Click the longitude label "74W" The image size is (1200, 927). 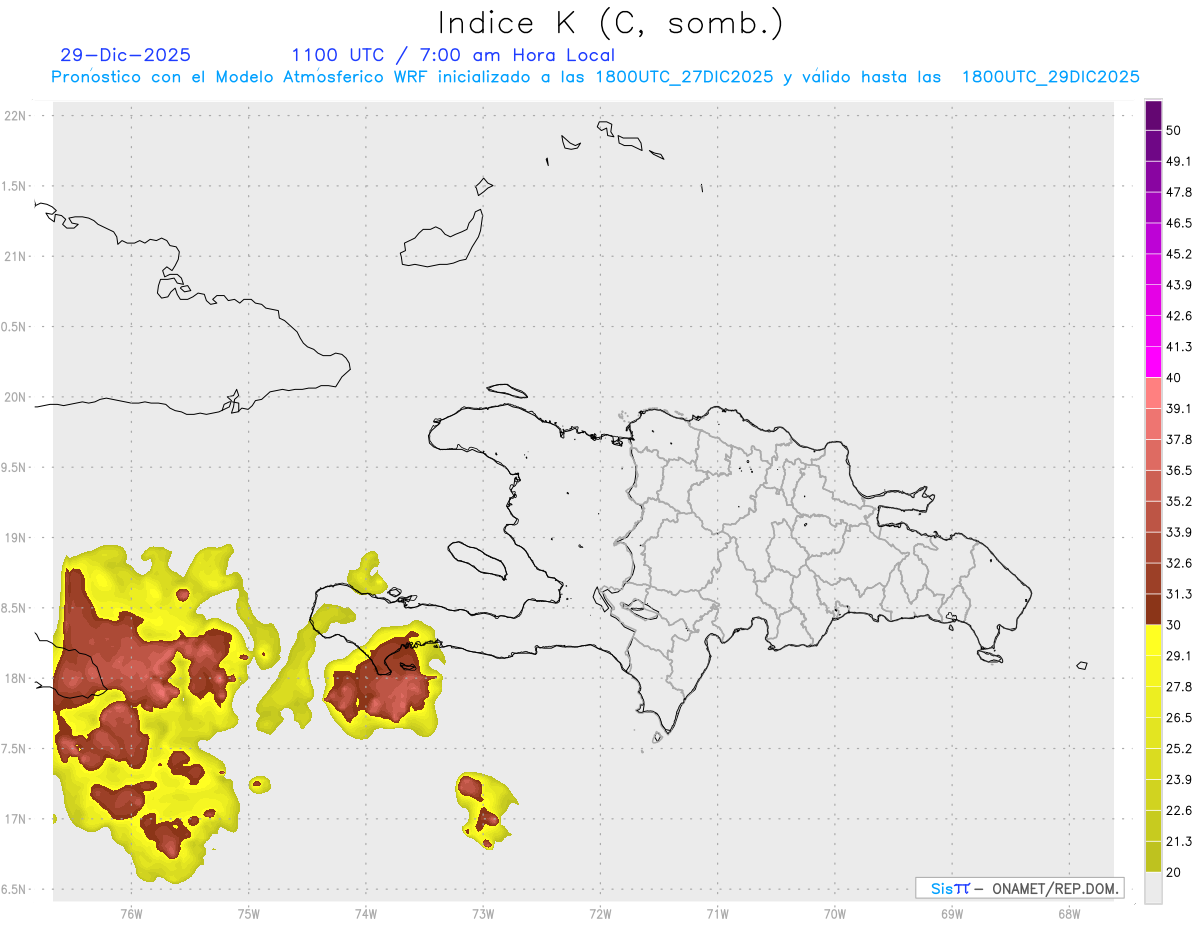click(x=366, y=914)
